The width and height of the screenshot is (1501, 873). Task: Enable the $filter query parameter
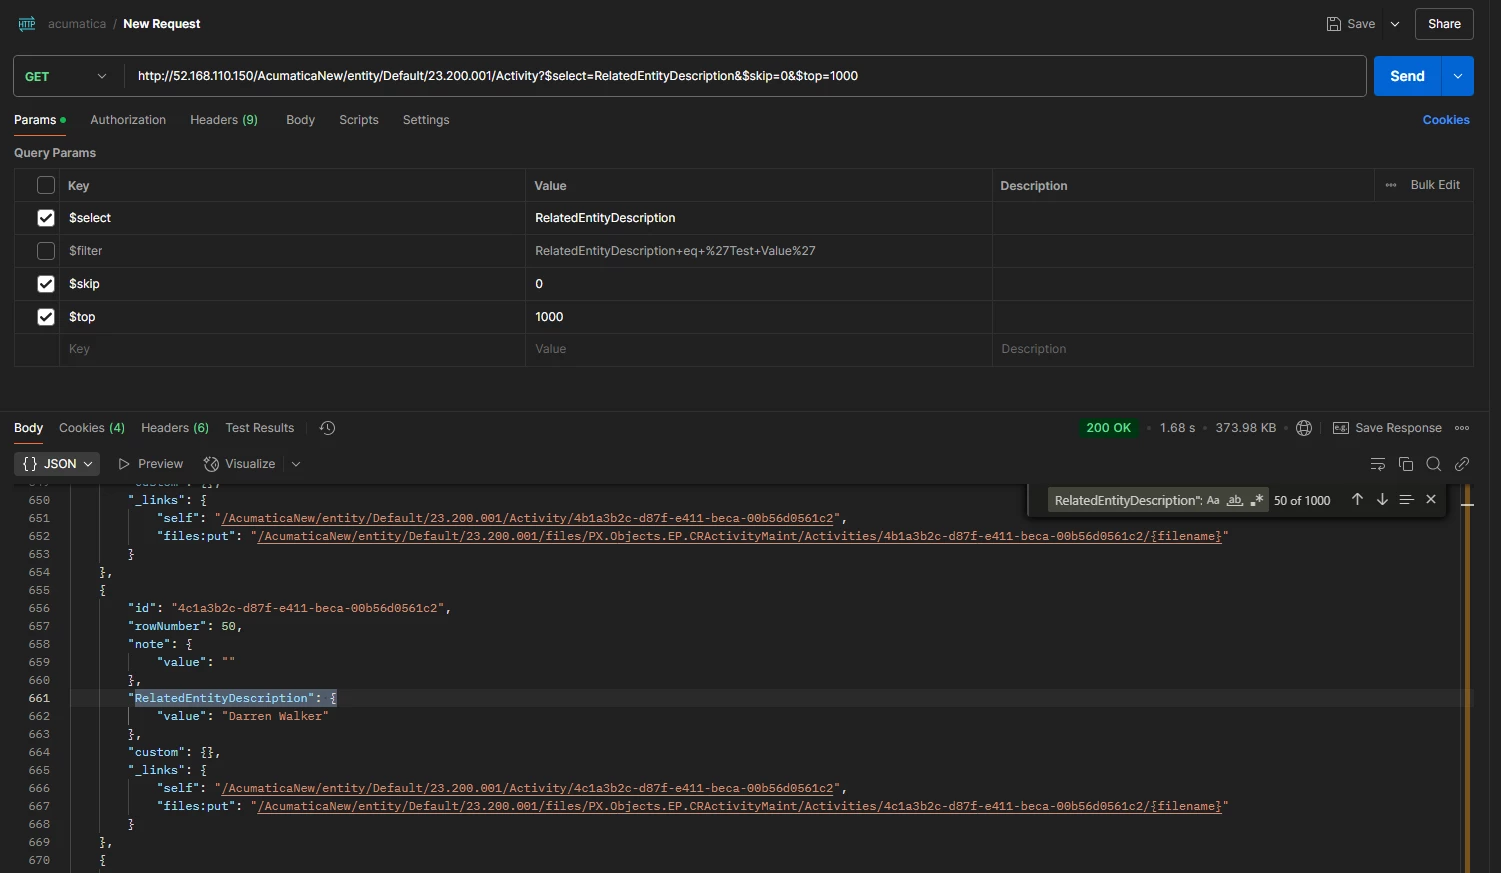pos(46,250)
